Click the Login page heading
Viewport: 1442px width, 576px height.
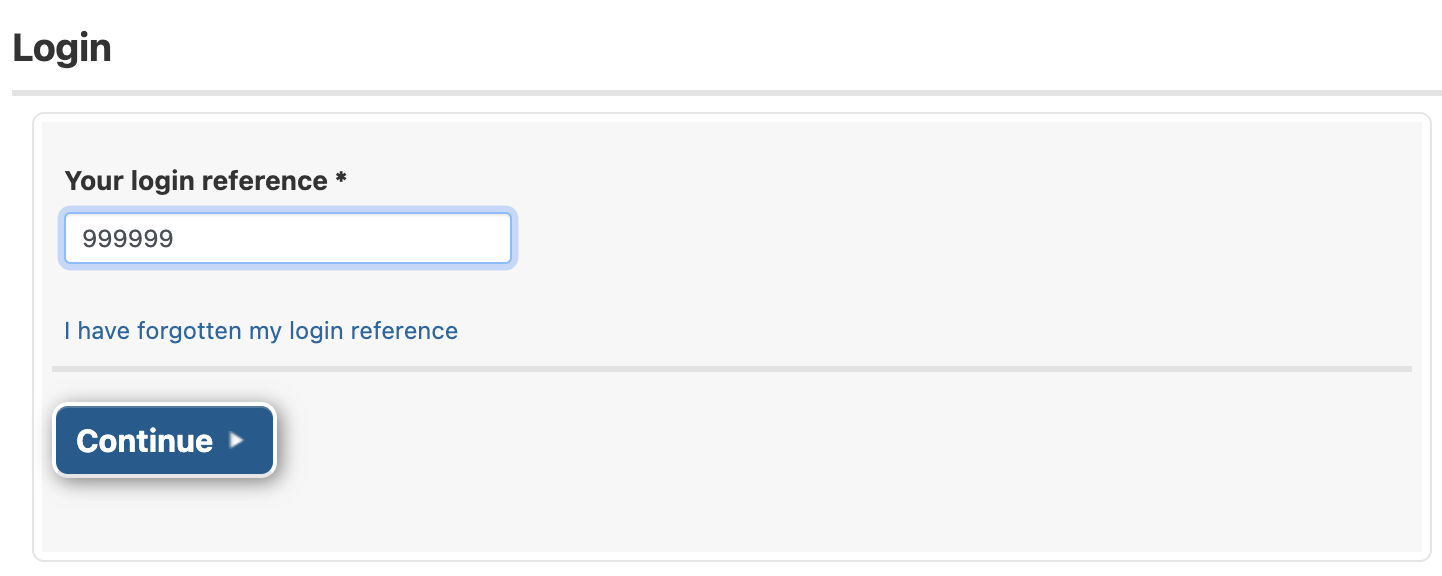tap(62, 47)
